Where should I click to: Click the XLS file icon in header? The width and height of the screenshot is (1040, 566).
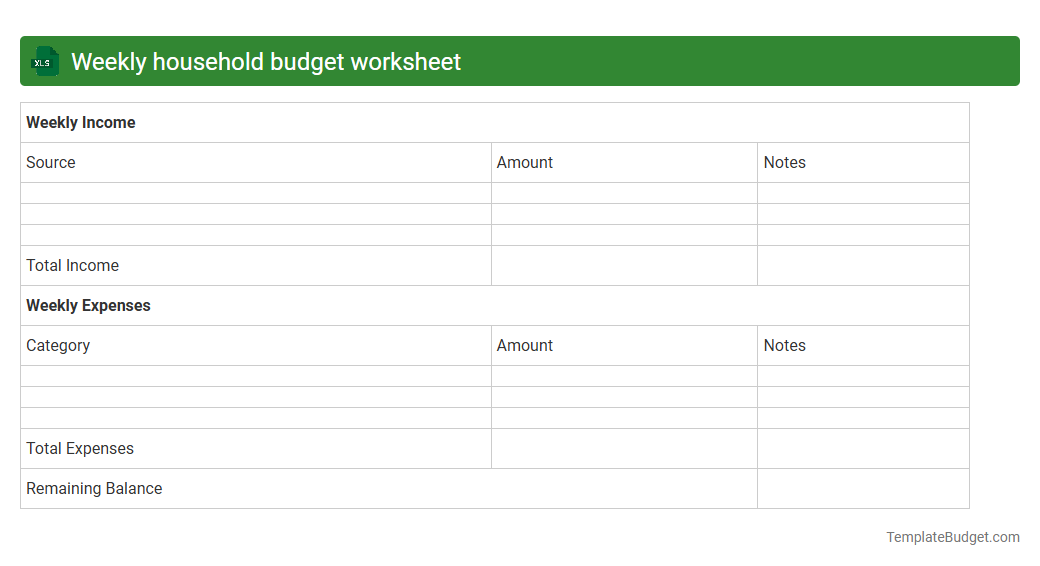tap(45, 62)
